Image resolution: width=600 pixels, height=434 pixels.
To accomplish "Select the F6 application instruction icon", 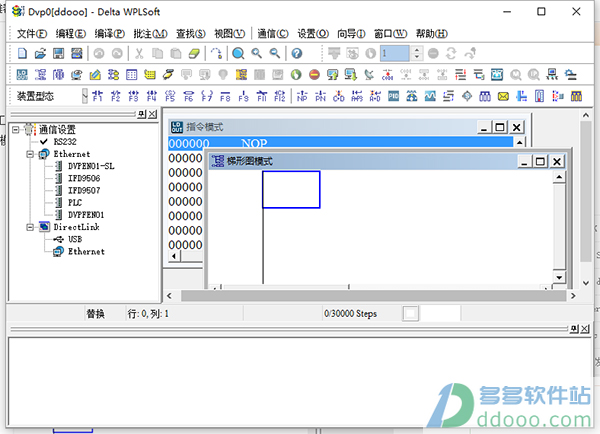I will tap(188, 96).
